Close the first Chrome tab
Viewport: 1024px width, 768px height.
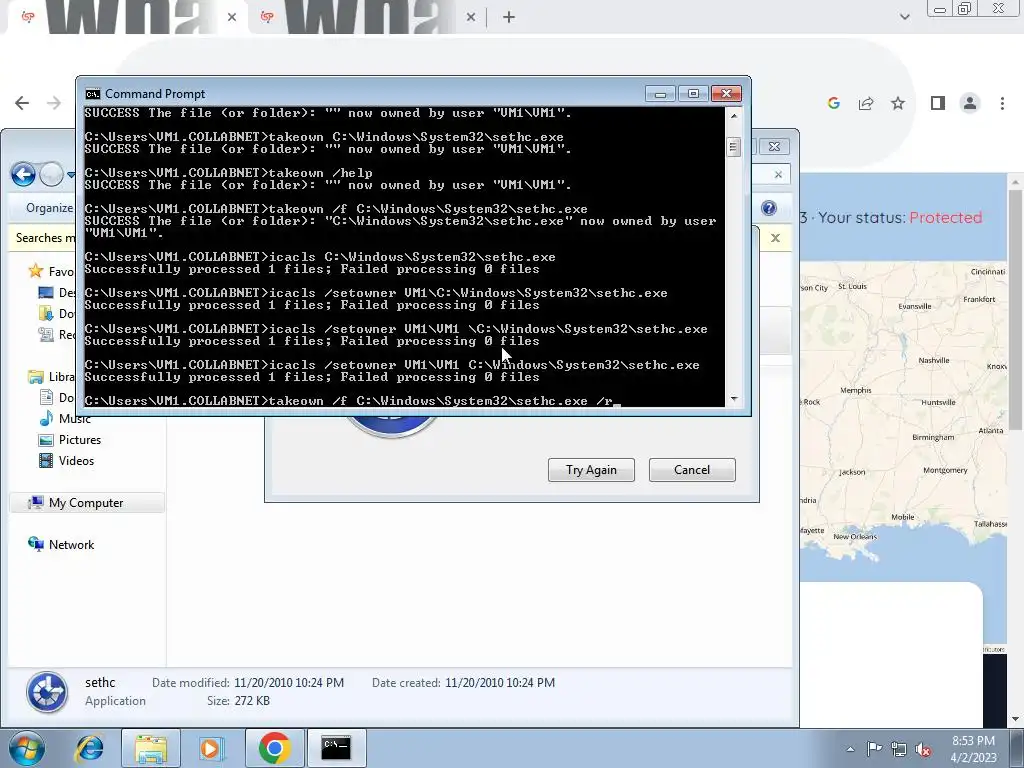point(232,18)
